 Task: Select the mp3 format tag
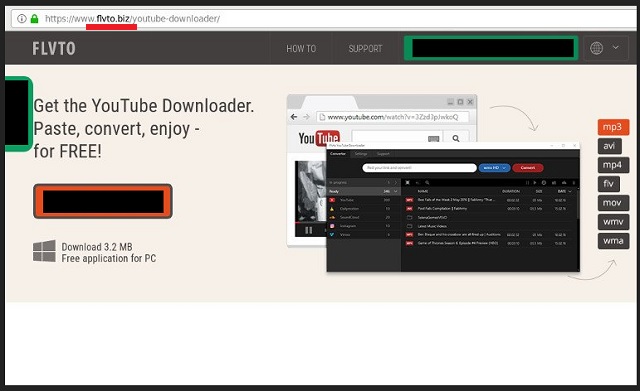coord(613,127)
